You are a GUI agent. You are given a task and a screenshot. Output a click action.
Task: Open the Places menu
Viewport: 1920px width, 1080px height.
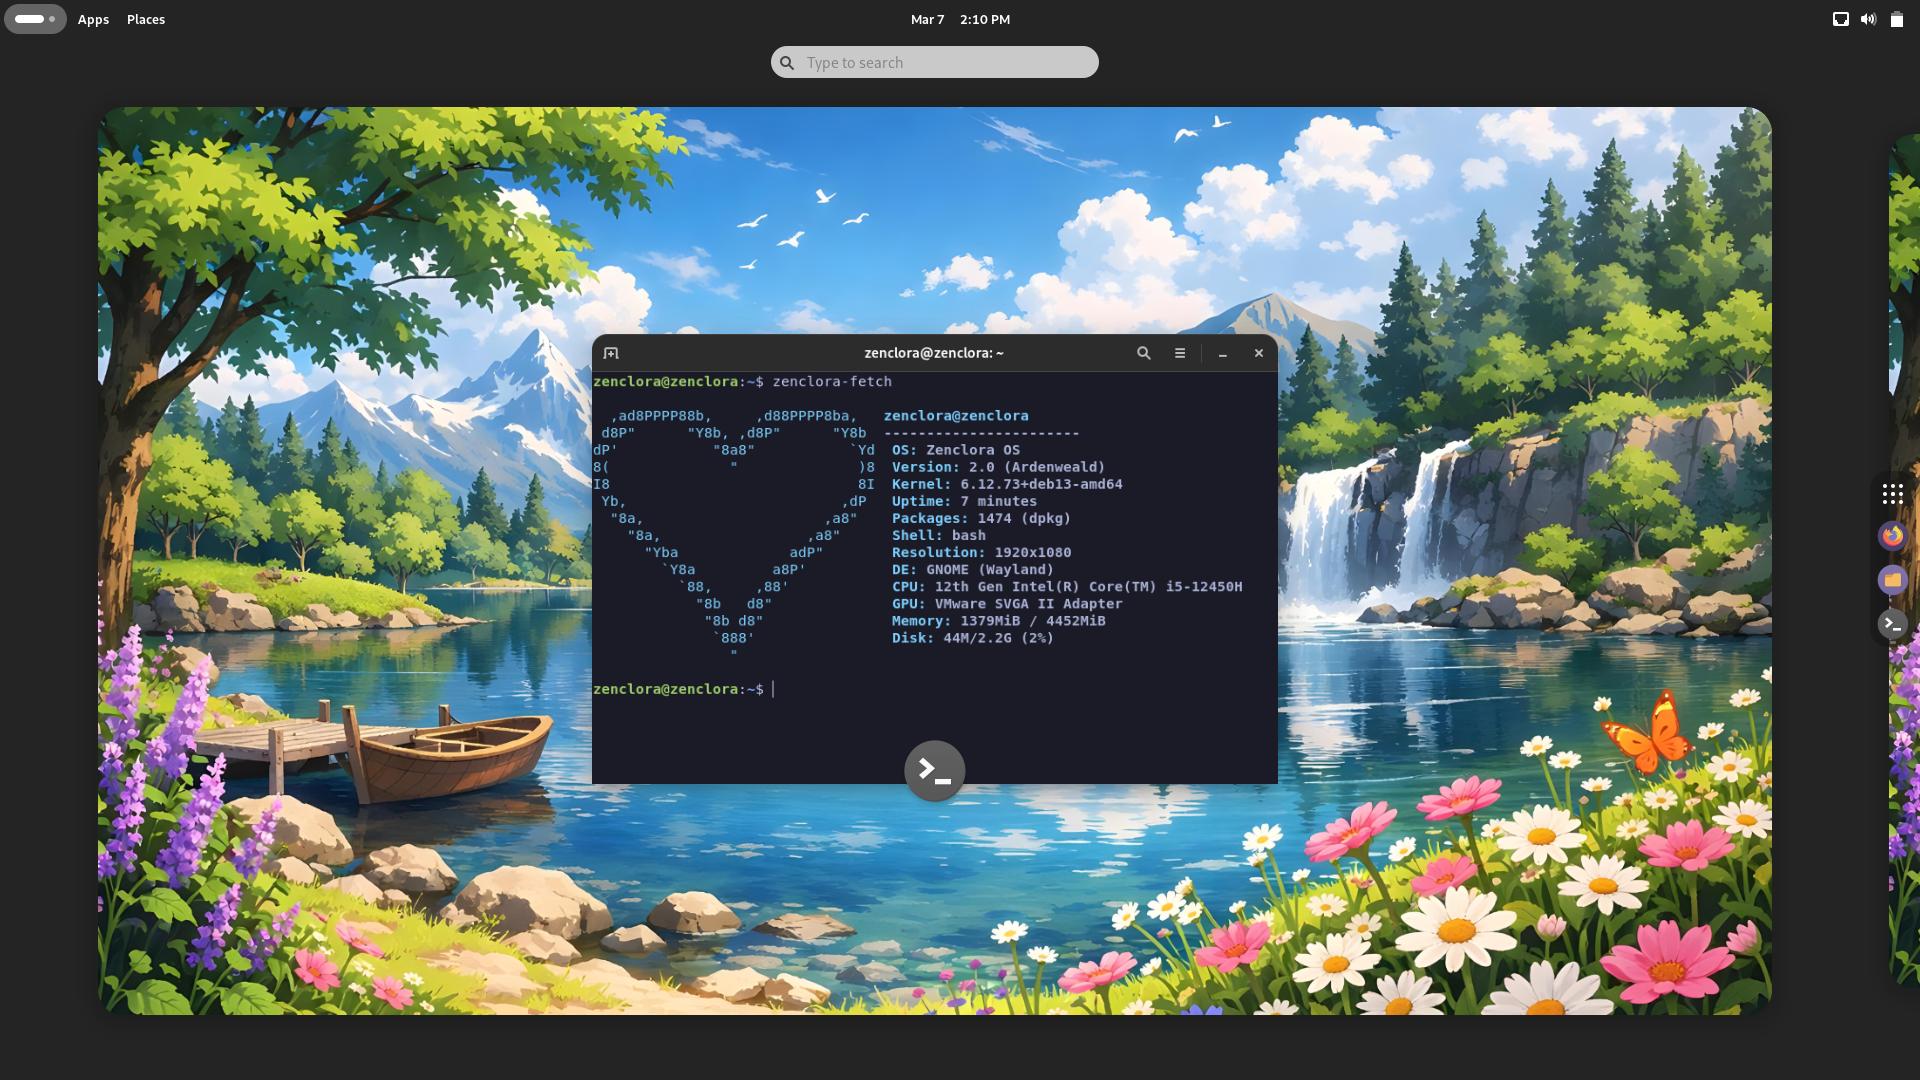(x=146, y=19)
